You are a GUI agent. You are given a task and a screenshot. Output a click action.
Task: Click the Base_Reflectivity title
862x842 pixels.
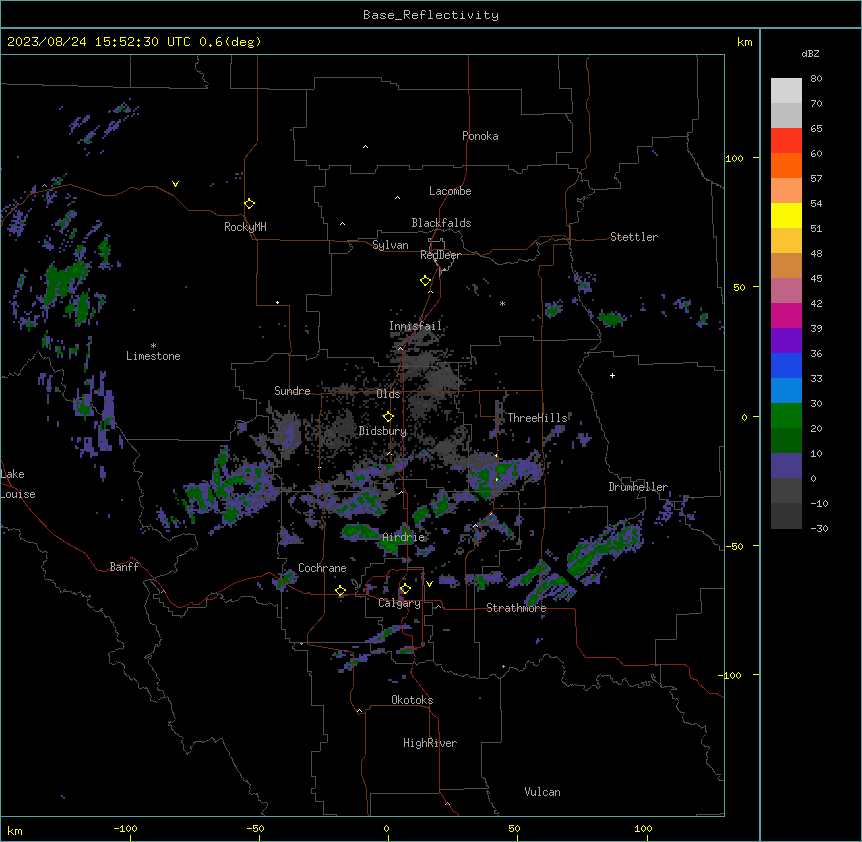pos(431,15)
